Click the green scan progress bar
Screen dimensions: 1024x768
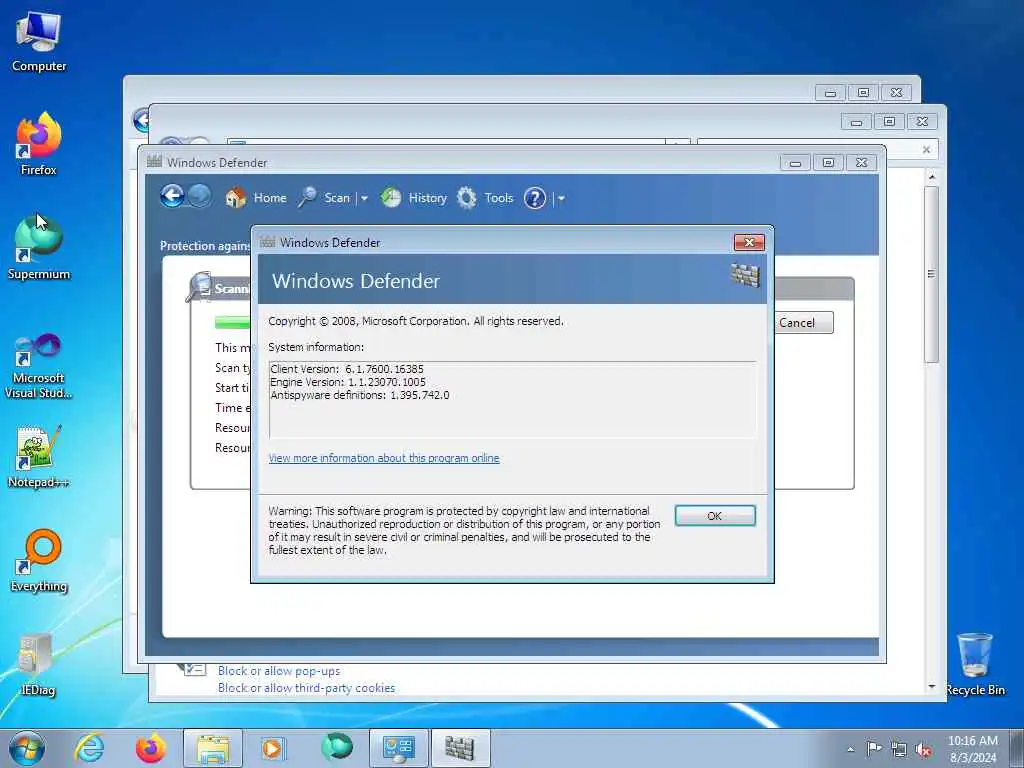pos(233,322)
